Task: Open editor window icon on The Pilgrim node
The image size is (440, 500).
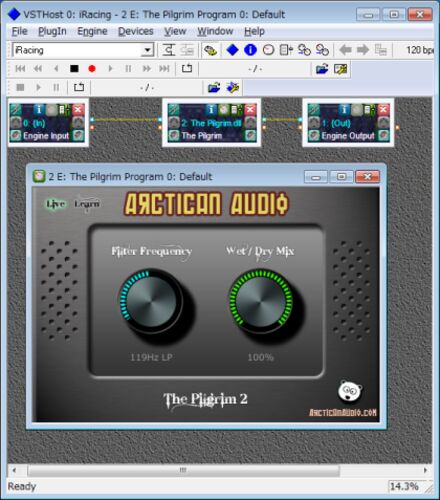Action: [x=224, y=109]
